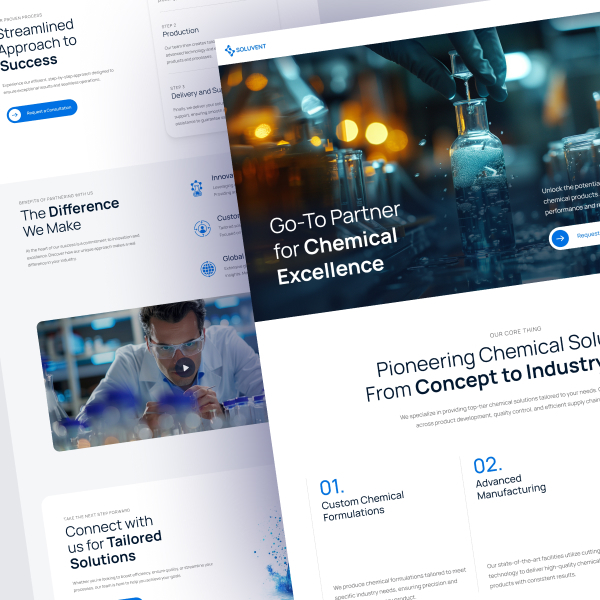This screenshot has width=600, height=600.
Task: Open the 02. Advanced Manufacturing card
Action: click(534, 520)
